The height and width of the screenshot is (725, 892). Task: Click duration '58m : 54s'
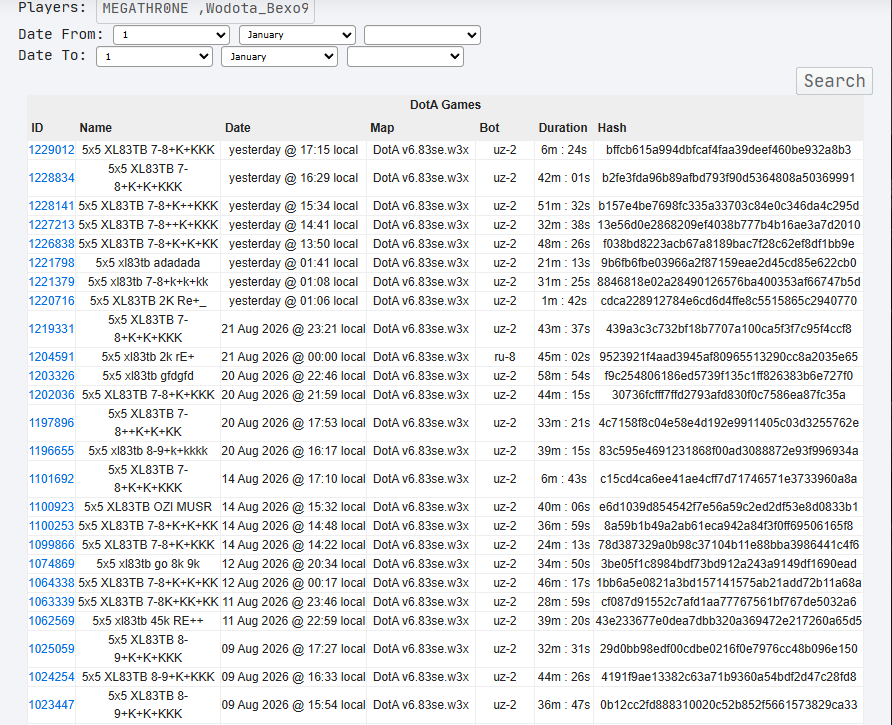click(564, 376)
